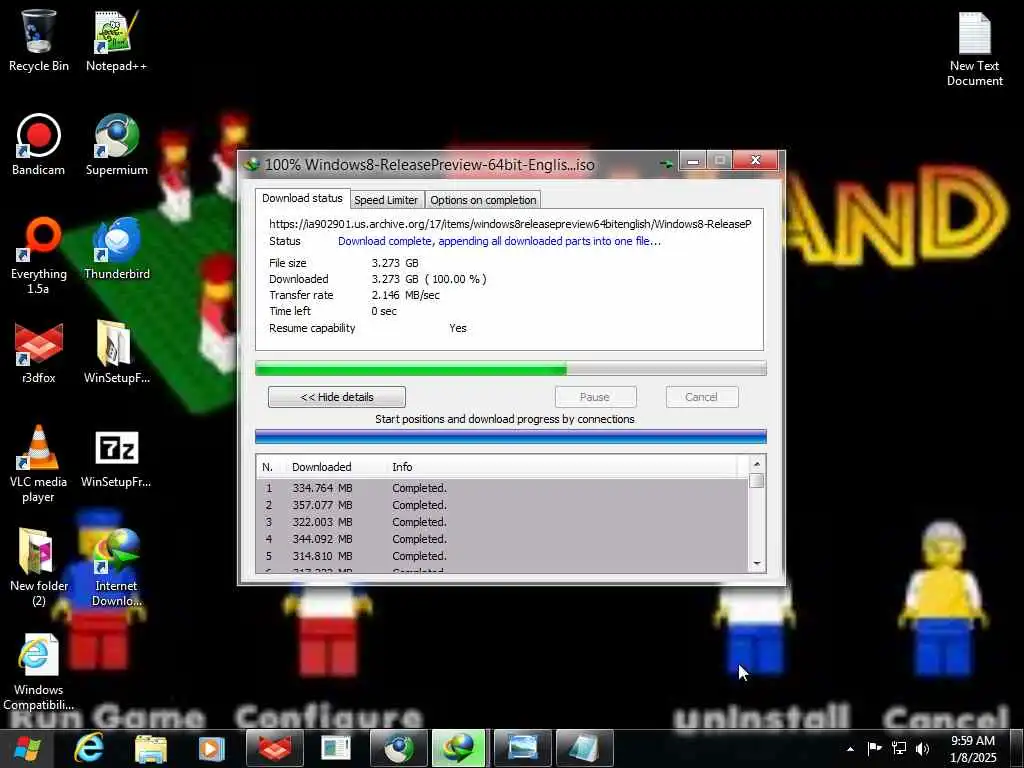Image resolution: width=1024 pixels, height=768 pixels.
Task: Open the Windows Start button
Action: (27, 748)
